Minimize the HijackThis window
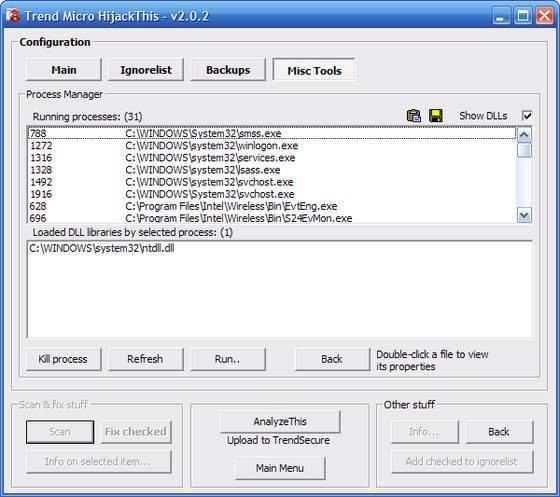 501,16
